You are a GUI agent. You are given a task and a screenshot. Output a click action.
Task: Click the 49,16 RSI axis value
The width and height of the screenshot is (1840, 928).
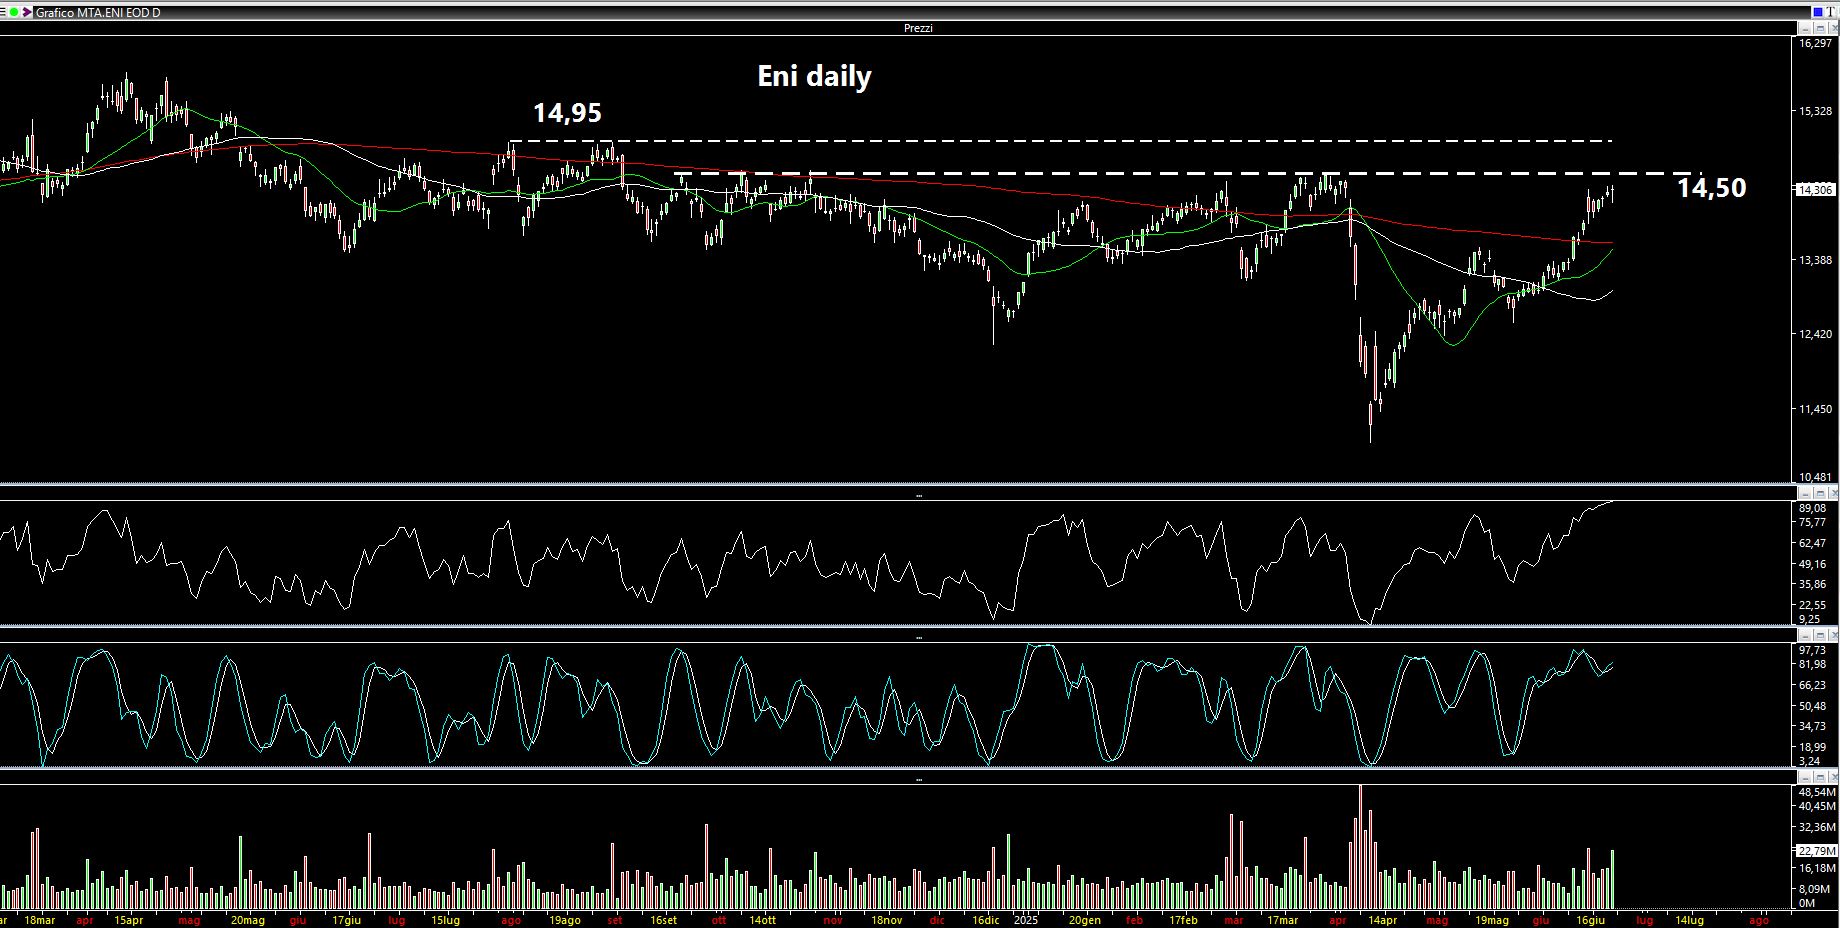pyautogui.click(x=1812, y=564)
